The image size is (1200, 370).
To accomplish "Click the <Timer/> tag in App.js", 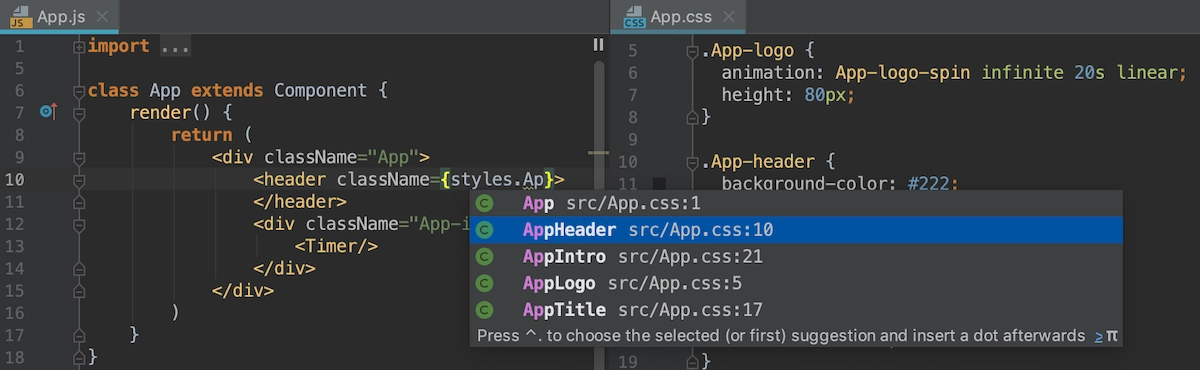I will [x=336, y=246].
